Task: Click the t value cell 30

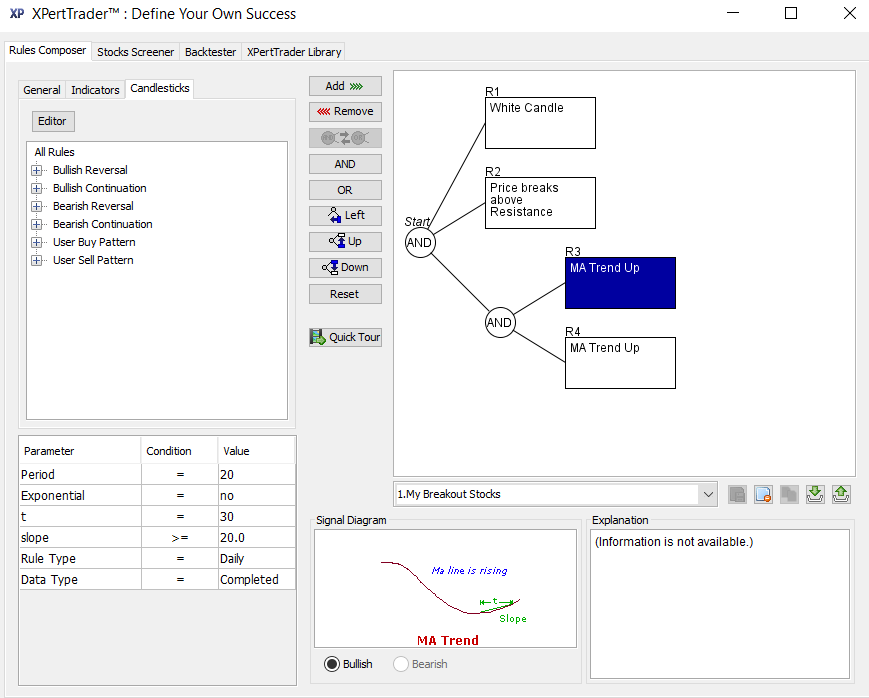Action: pyautogui.click(x=257, y=517)
